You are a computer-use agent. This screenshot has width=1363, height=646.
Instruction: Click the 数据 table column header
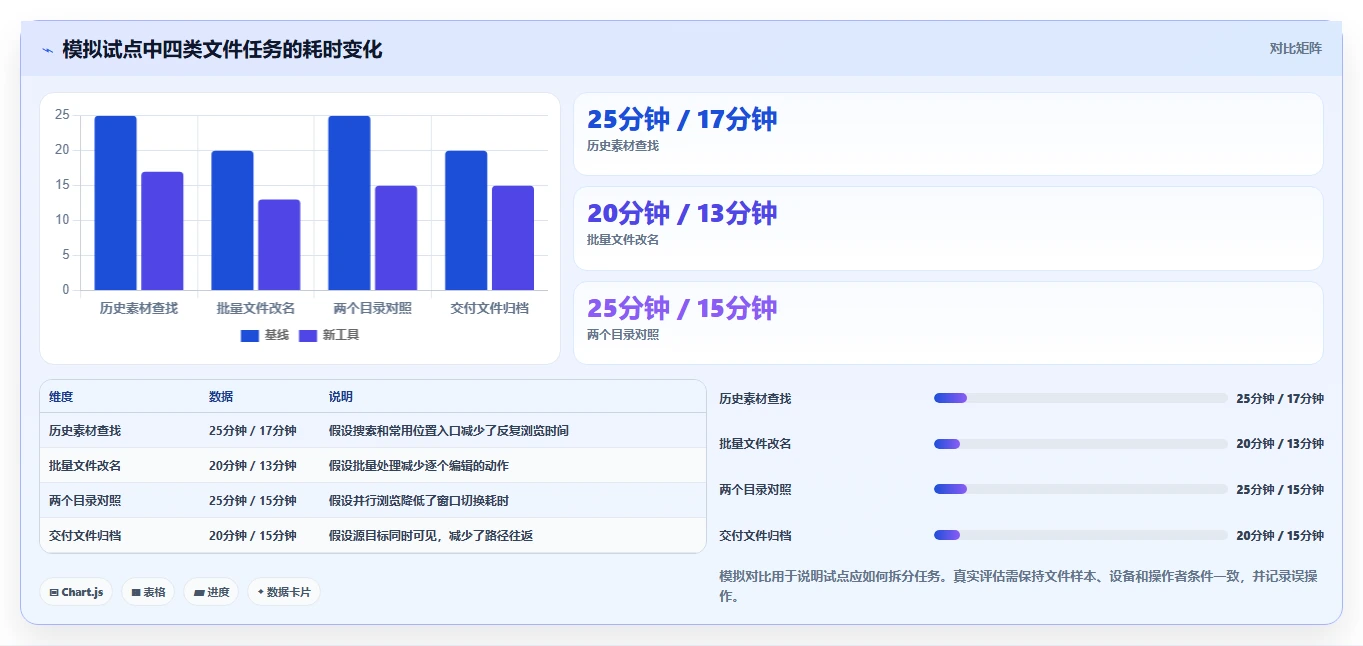221,397
